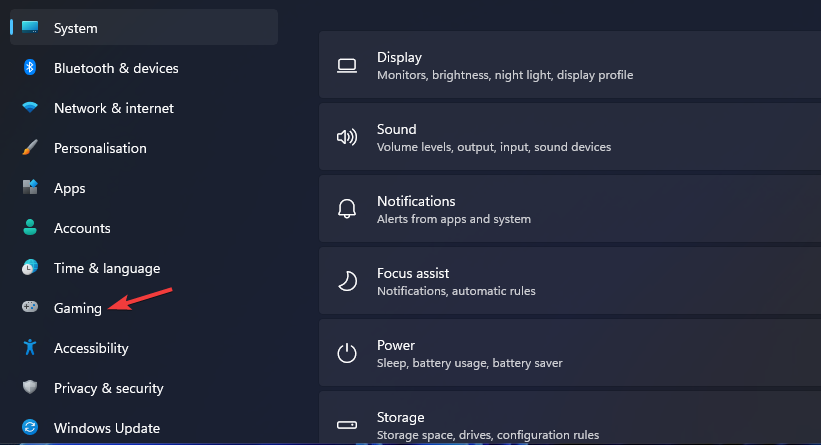Image resolution: width=821 pixels, height=445 pixels.
Task: Open Display settings panel
Action: (x=569, y=66)
